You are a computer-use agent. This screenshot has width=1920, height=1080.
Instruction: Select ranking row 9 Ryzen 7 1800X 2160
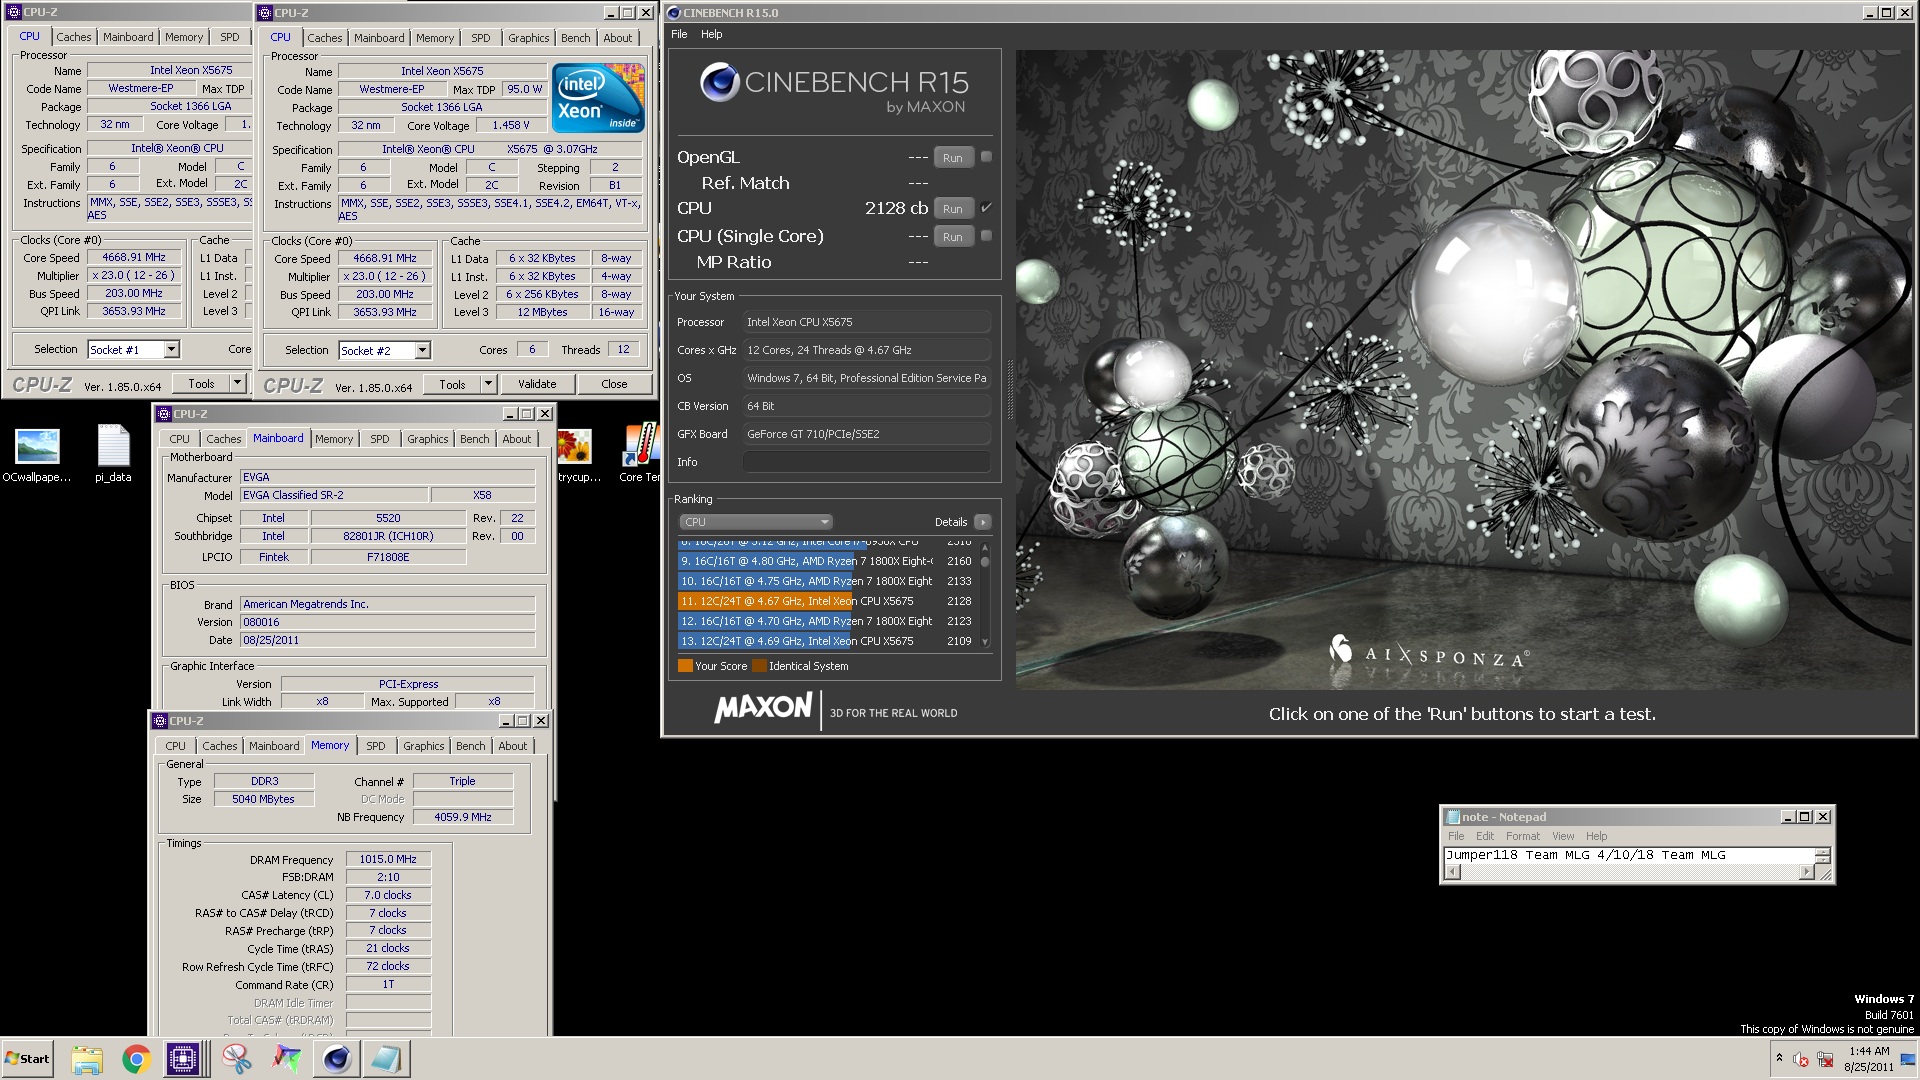coord(827,561)
